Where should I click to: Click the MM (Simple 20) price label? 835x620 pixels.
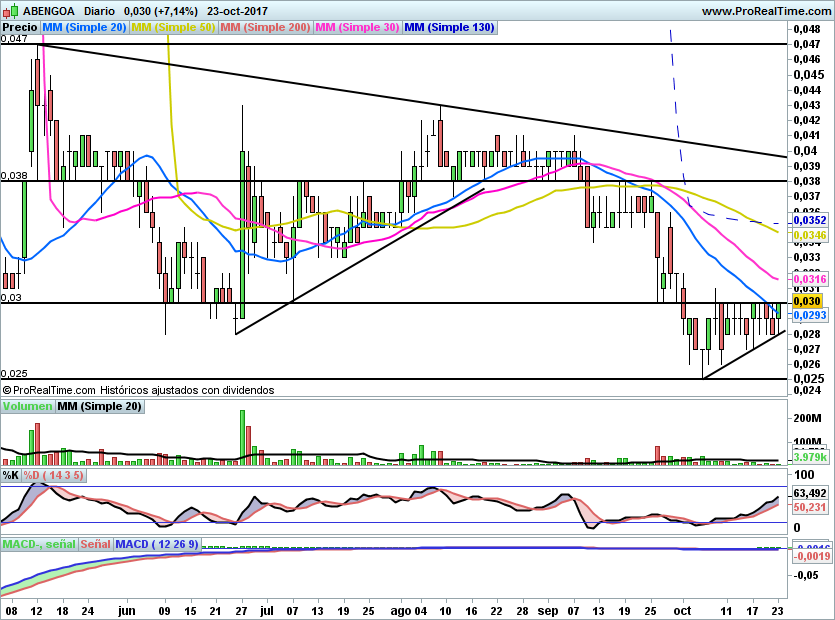click(84, 28)
